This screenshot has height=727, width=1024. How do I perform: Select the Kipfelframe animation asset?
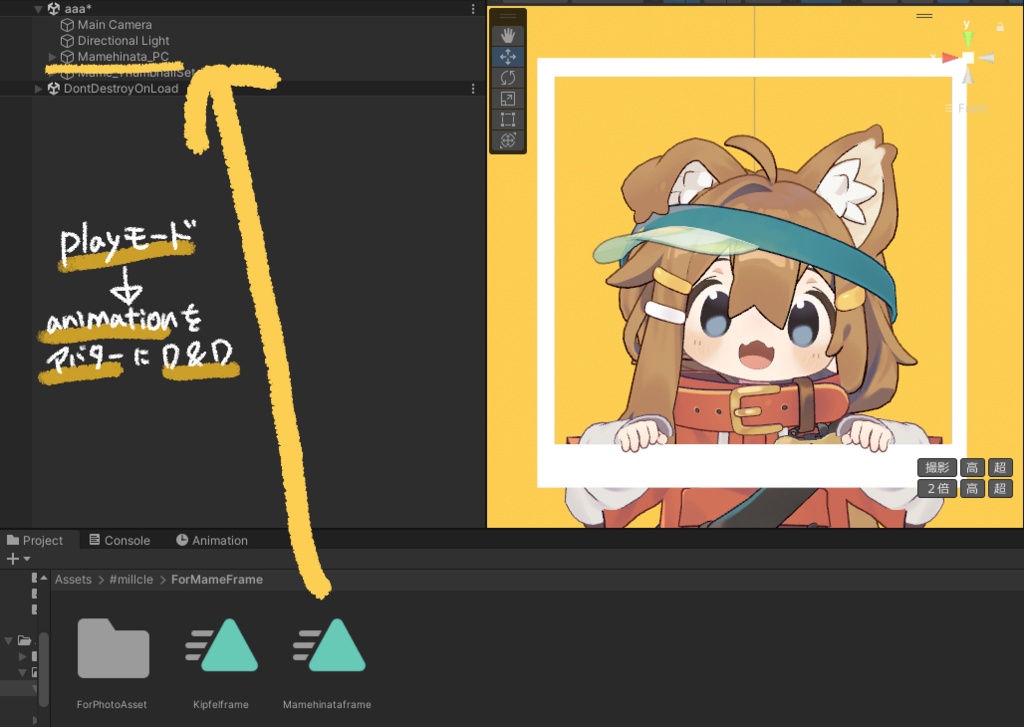221,645
